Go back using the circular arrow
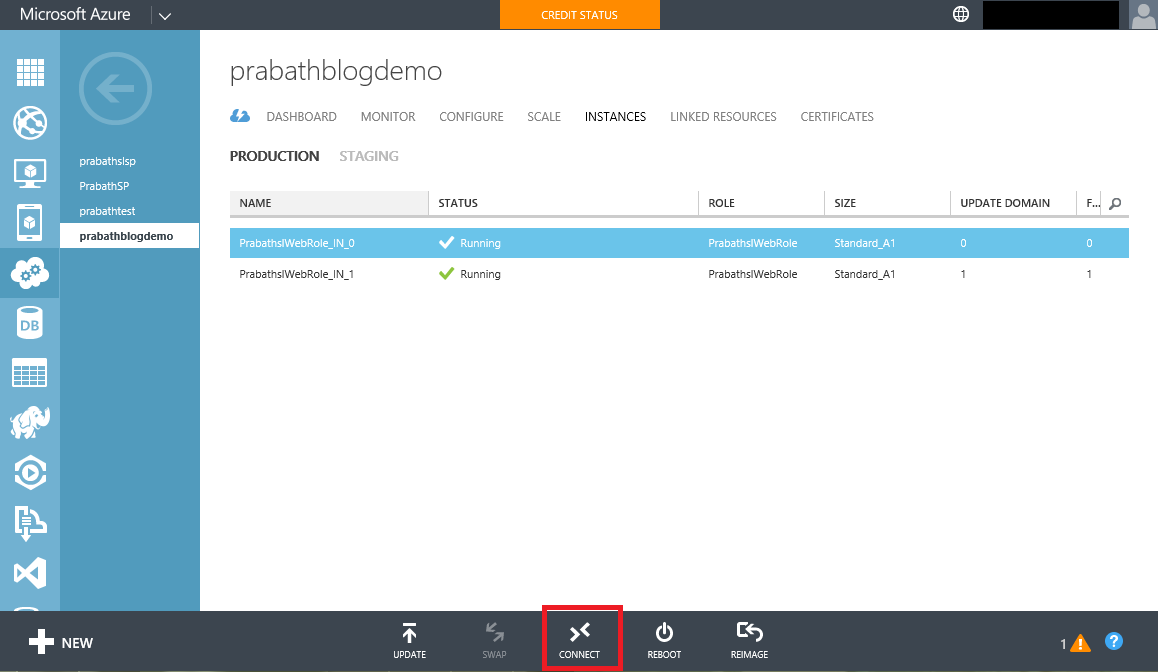This screenshot has height=672, width=1158. pyautogui.click(x=115, y=89)
